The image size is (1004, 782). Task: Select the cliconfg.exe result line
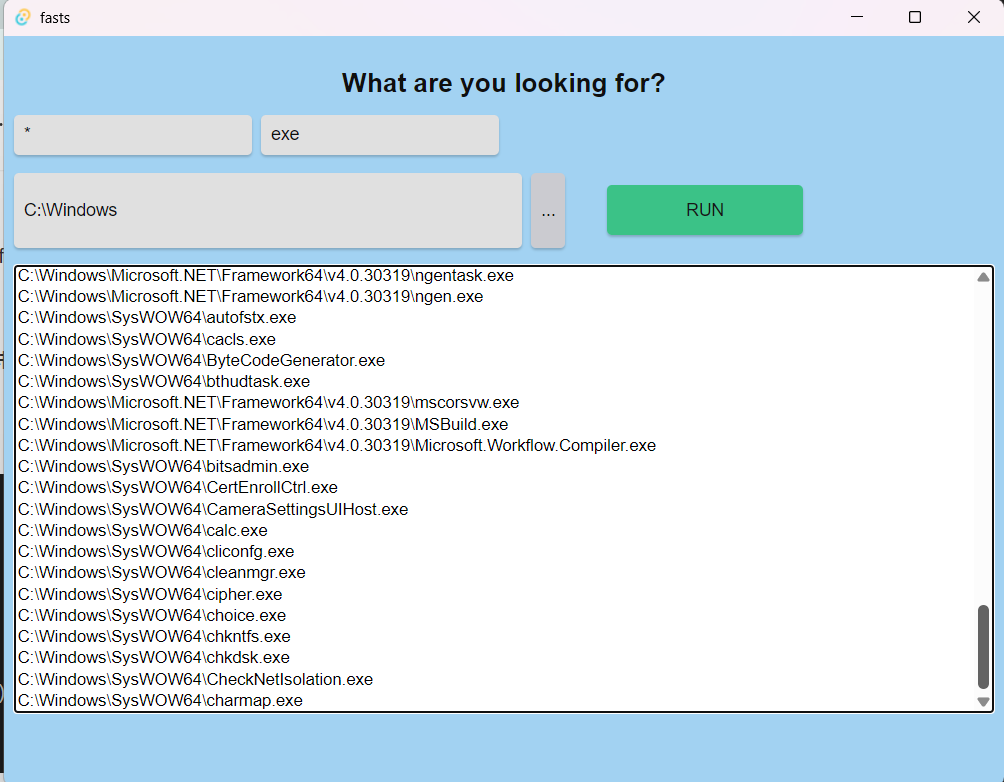point(156,552)
